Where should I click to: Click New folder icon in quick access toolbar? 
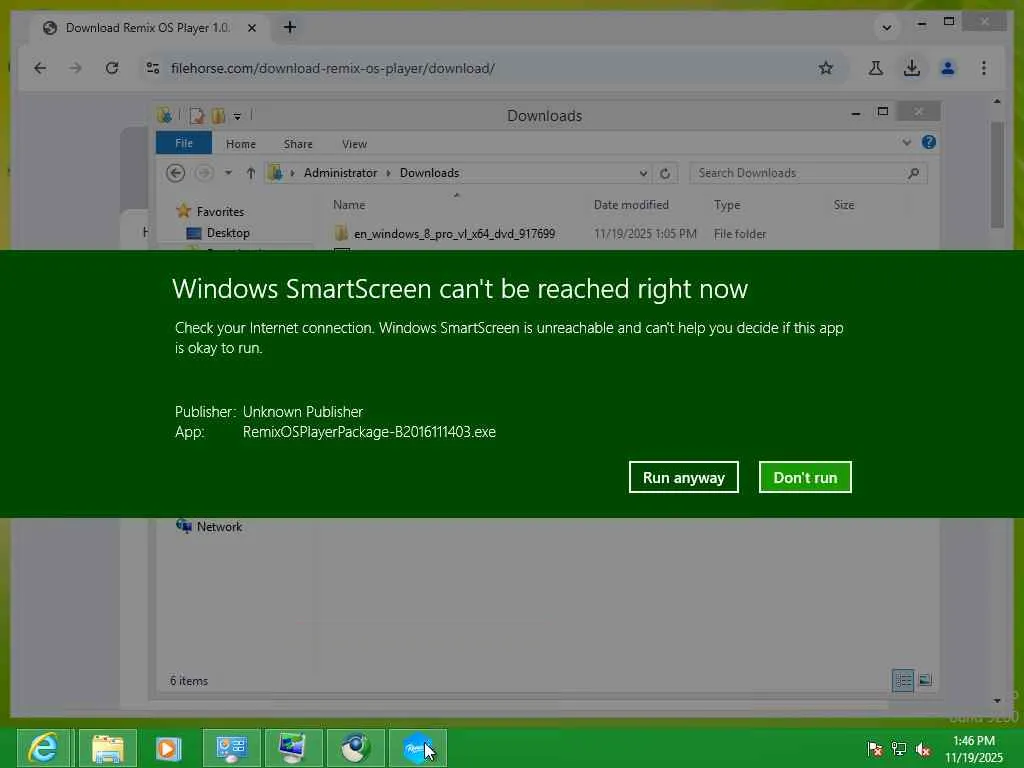tap(217, 116)
